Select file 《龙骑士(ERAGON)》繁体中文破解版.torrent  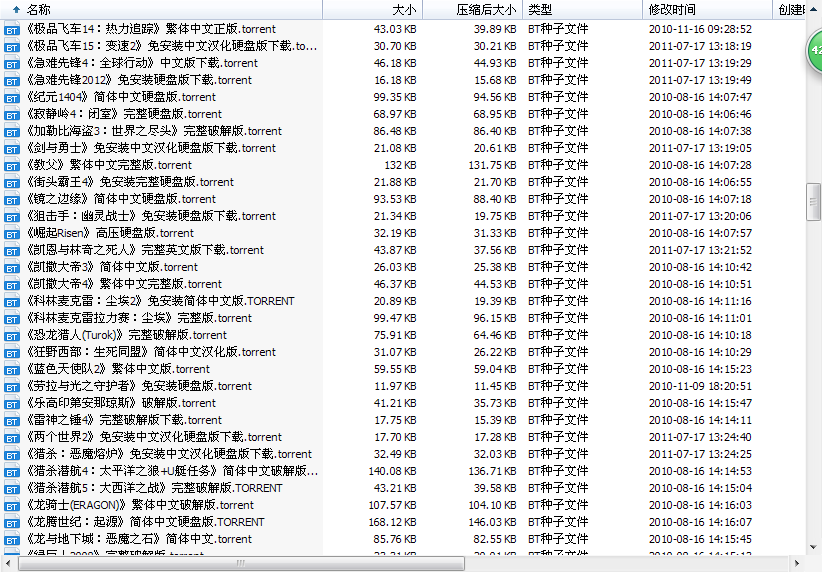coord(140,505)
